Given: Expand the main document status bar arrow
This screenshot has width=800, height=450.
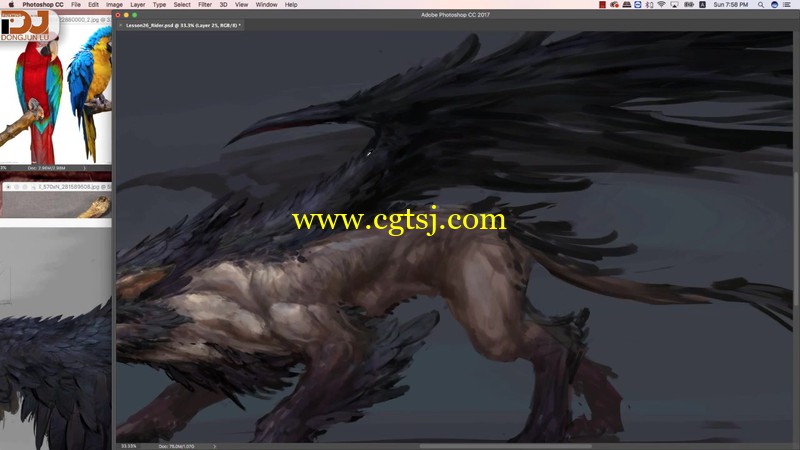Looking at the screenshot, I should (x=214, y=446).
